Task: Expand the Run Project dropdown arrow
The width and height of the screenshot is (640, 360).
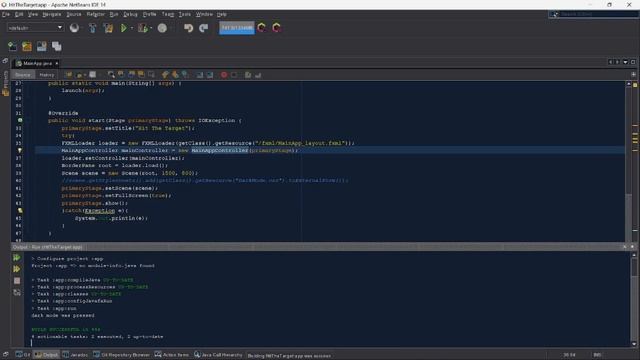Action: 131,28
